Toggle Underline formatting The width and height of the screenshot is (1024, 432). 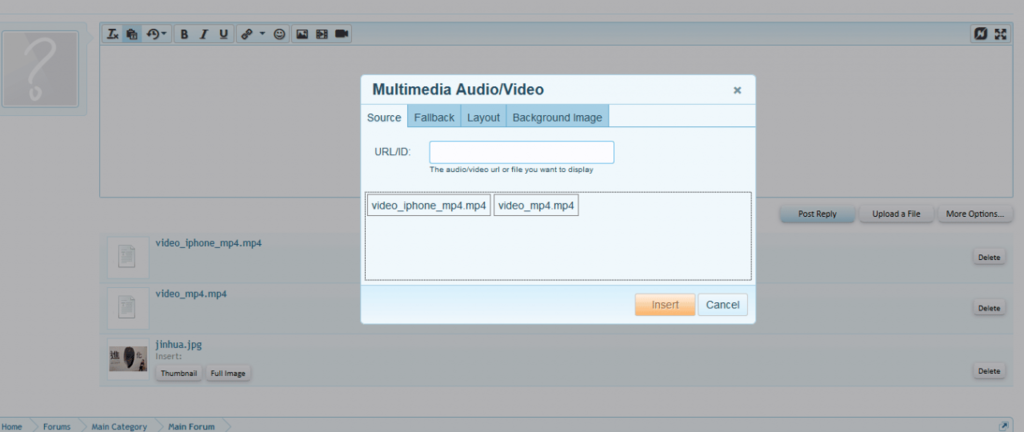coord(223,34)
